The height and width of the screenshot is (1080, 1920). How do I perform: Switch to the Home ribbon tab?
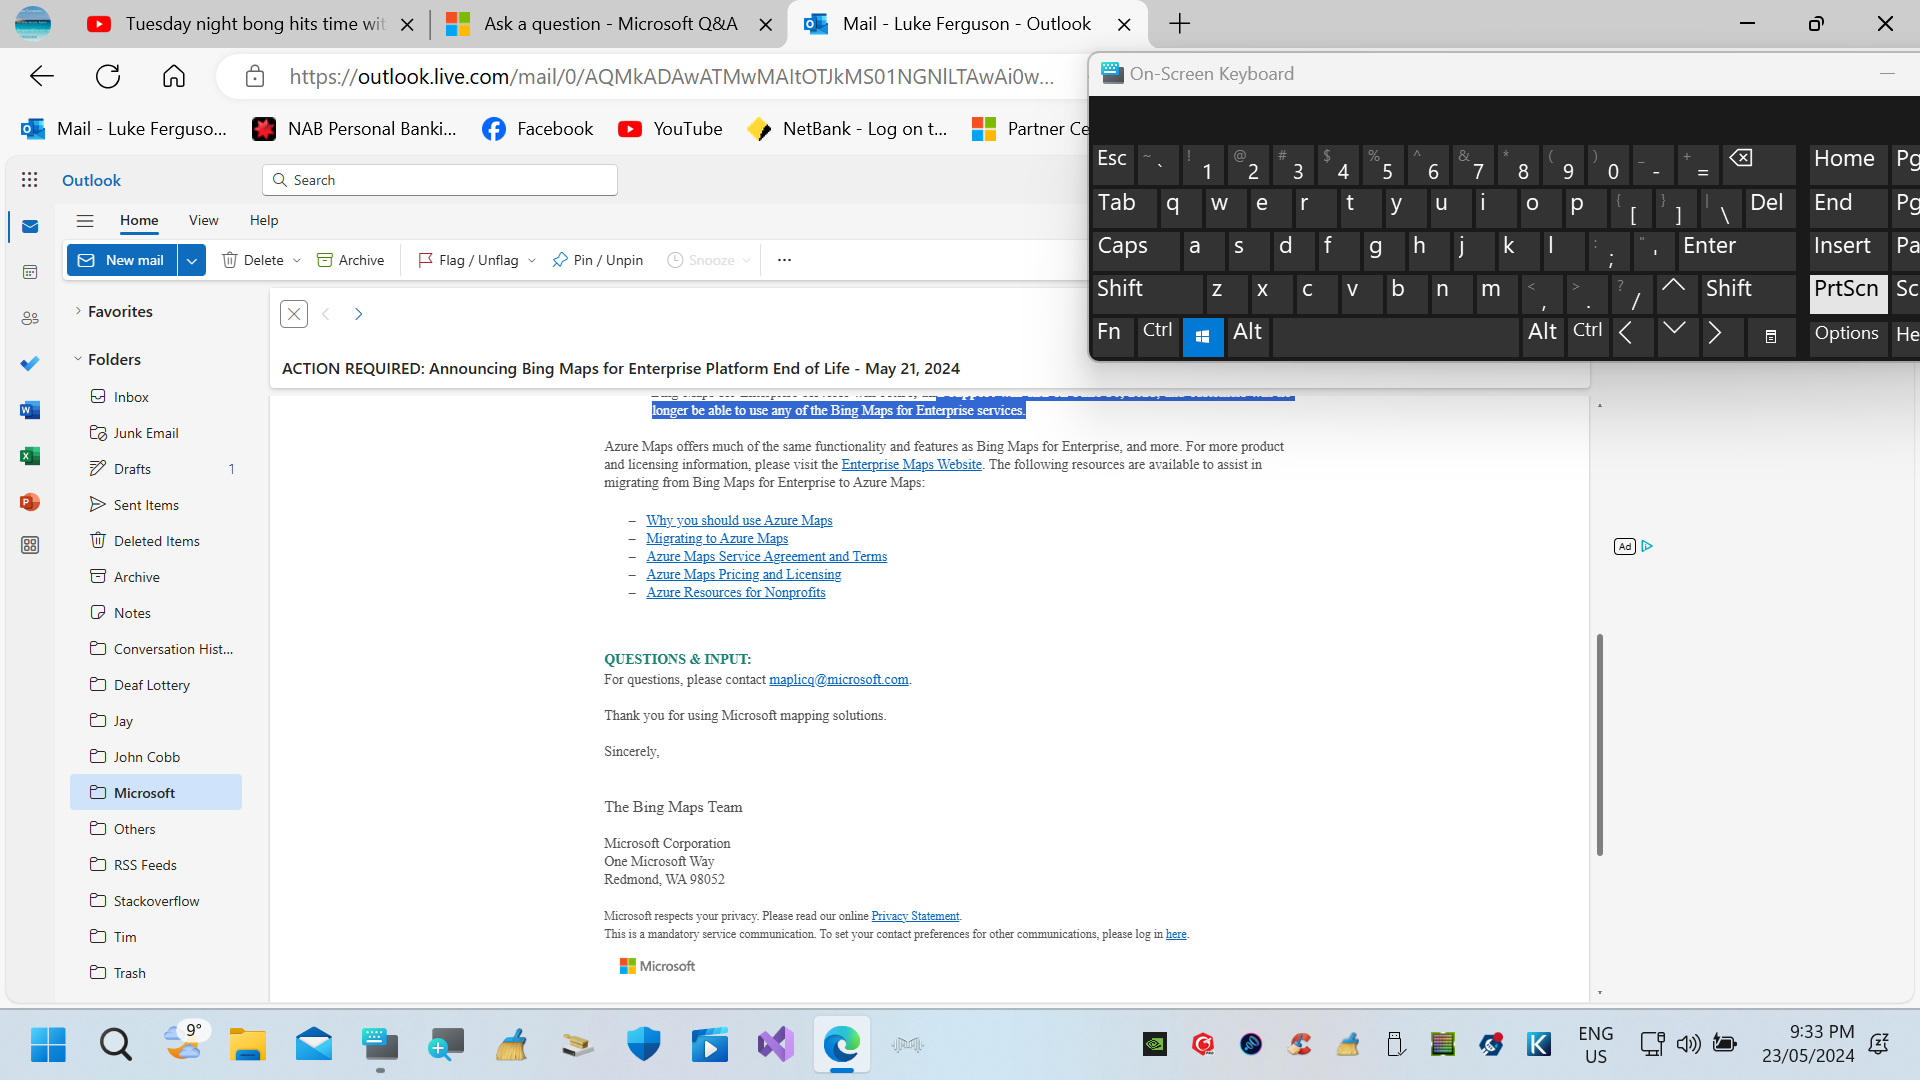tap(139, 221)
